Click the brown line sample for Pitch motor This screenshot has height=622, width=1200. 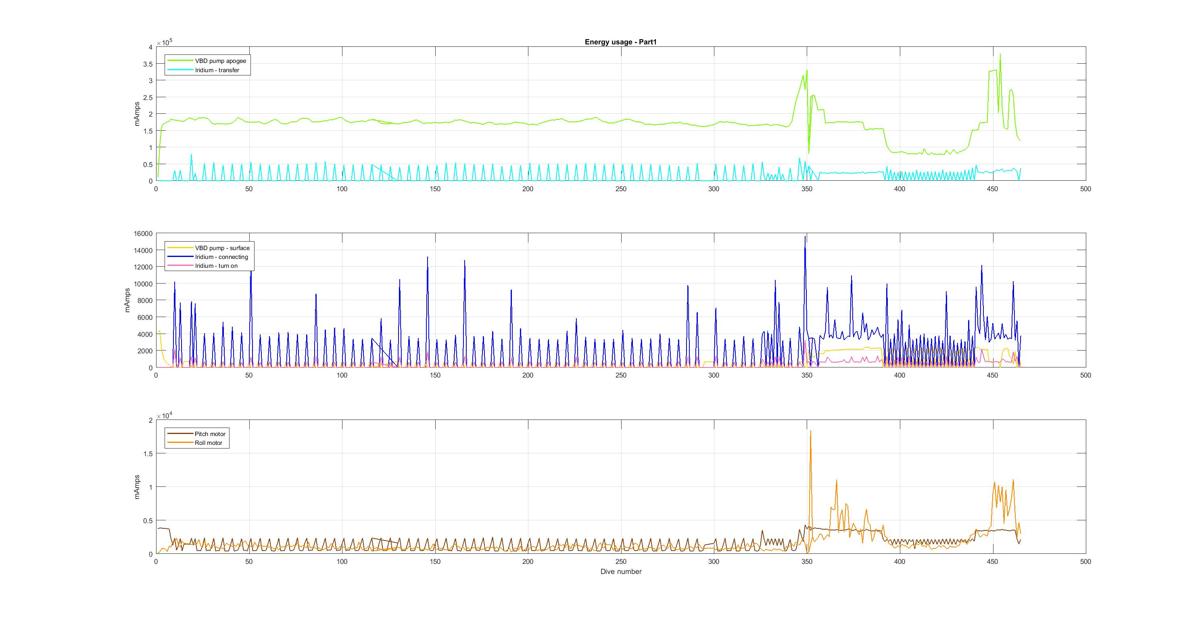coord(180,432)
